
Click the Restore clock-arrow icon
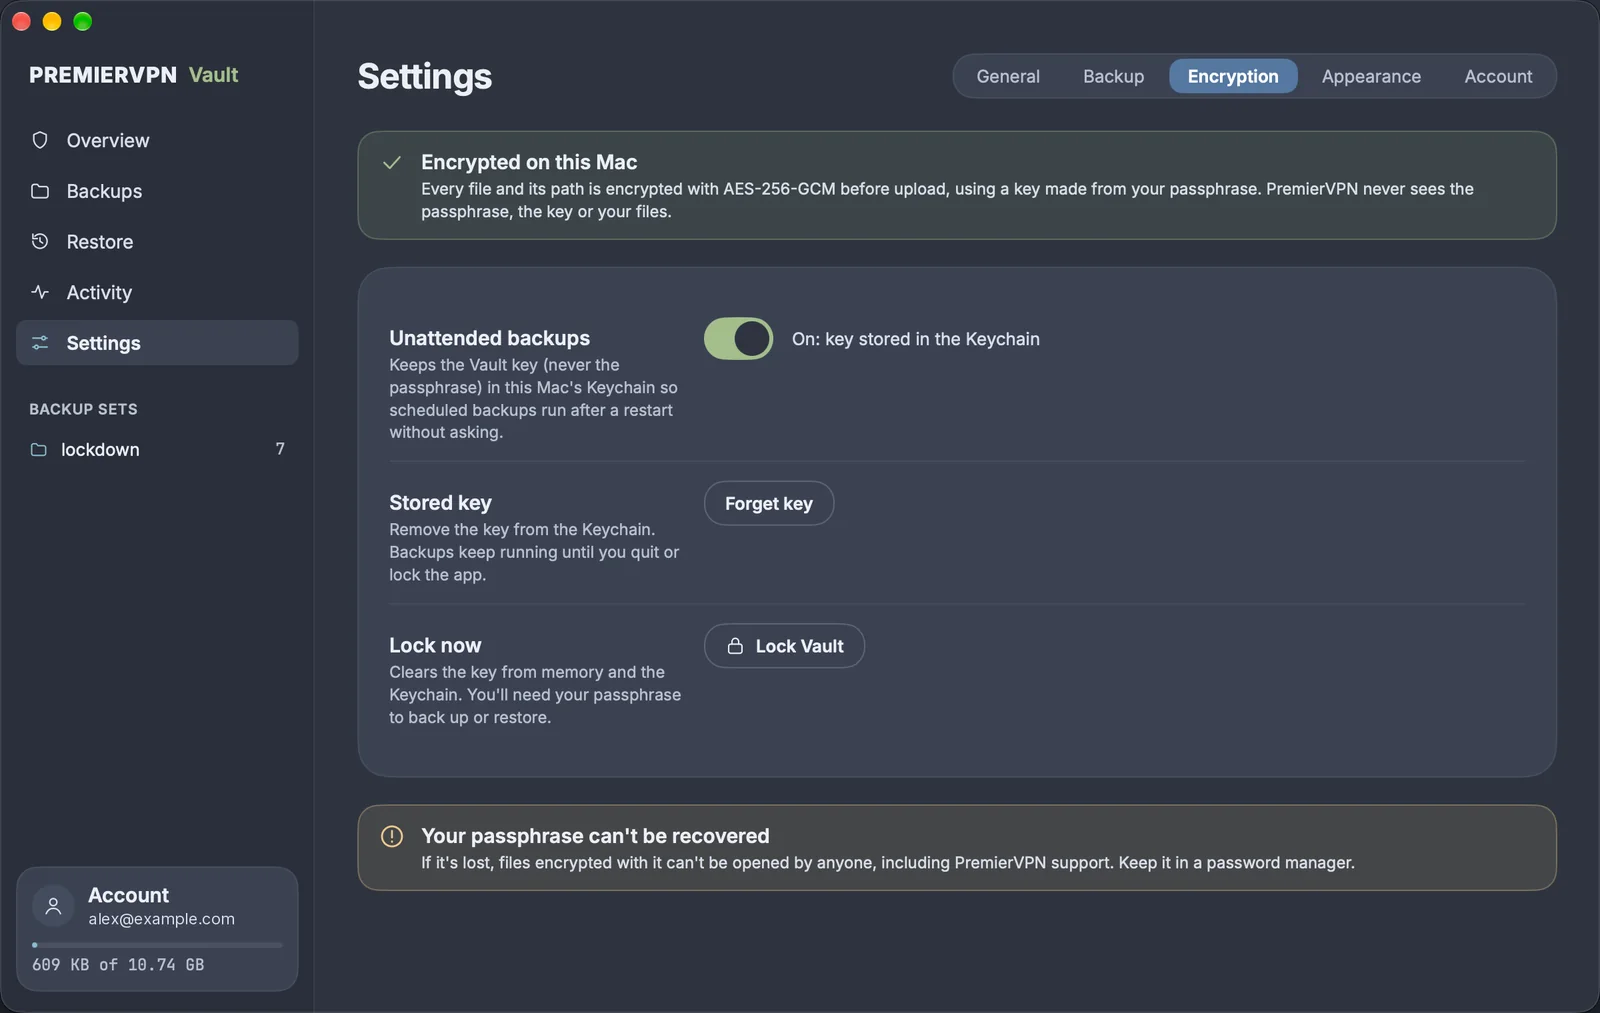click(40, 241)
